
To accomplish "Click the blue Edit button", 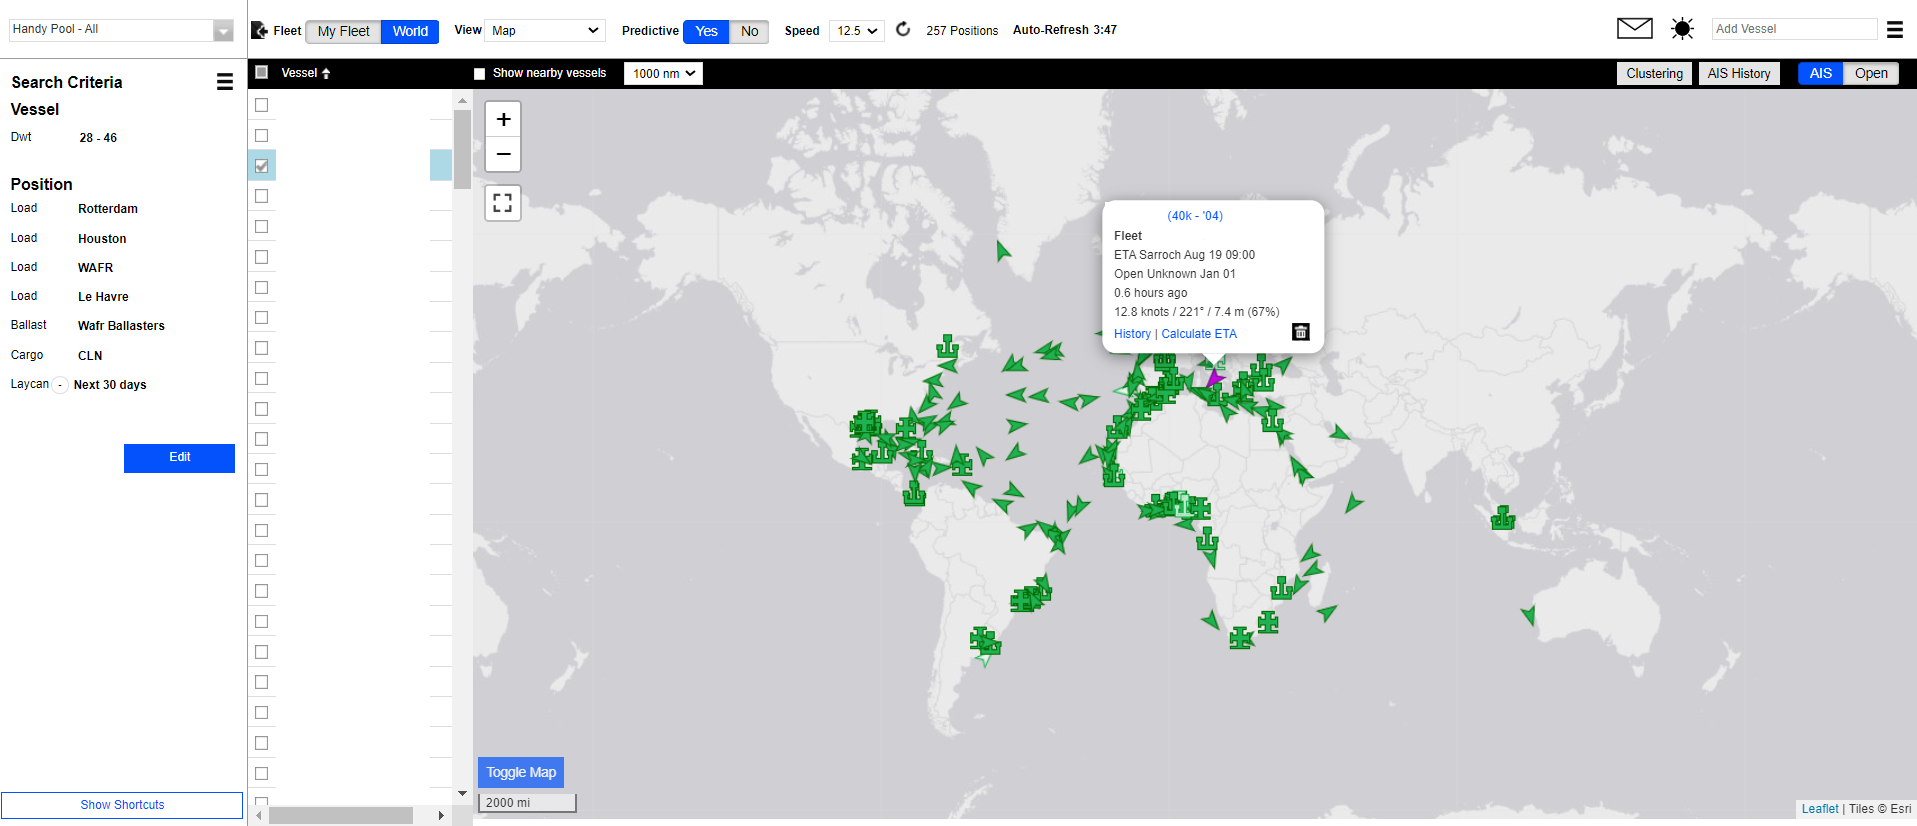I will click(x=179, y=458).
